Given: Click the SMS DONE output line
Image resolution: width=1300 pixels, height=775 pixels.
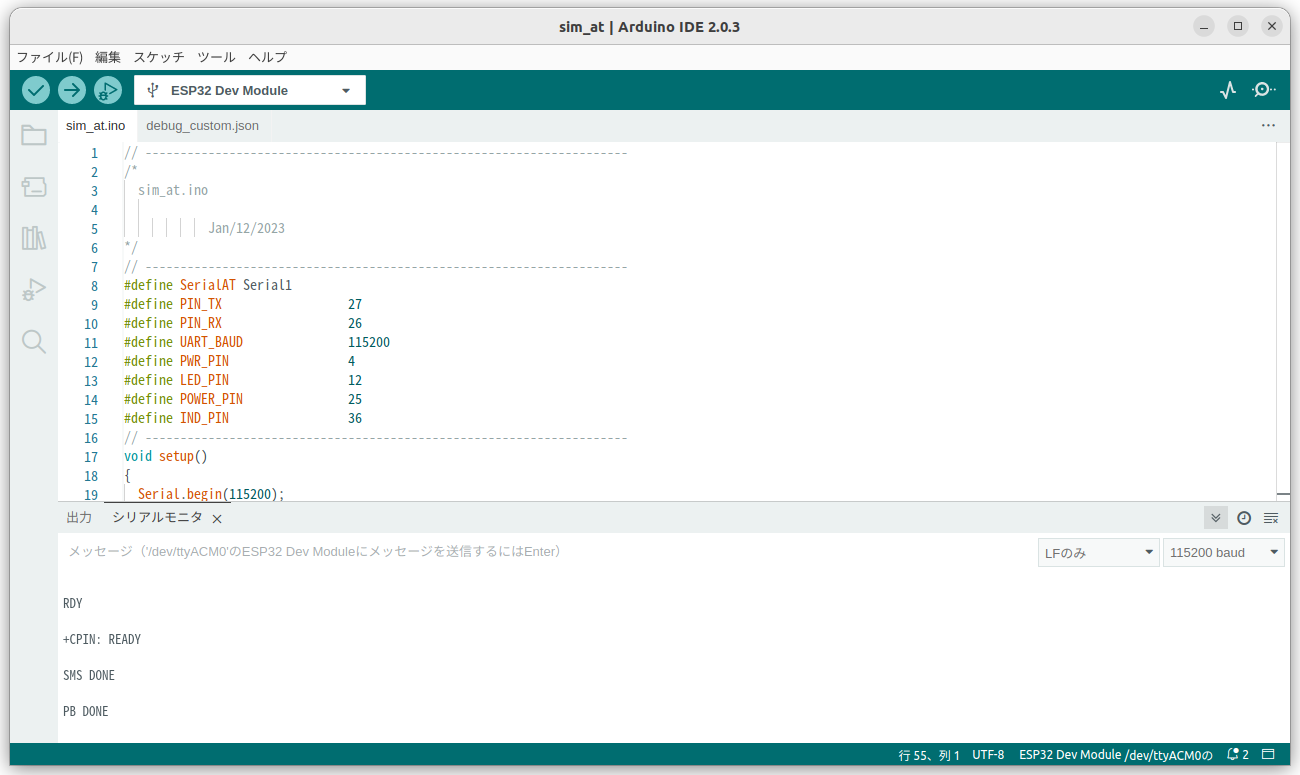Looking at the screenshot, I should 89,675.
